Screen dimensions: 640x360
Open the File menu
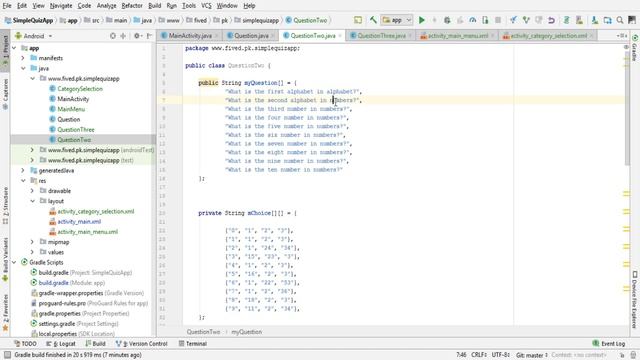tap(7, 6)
